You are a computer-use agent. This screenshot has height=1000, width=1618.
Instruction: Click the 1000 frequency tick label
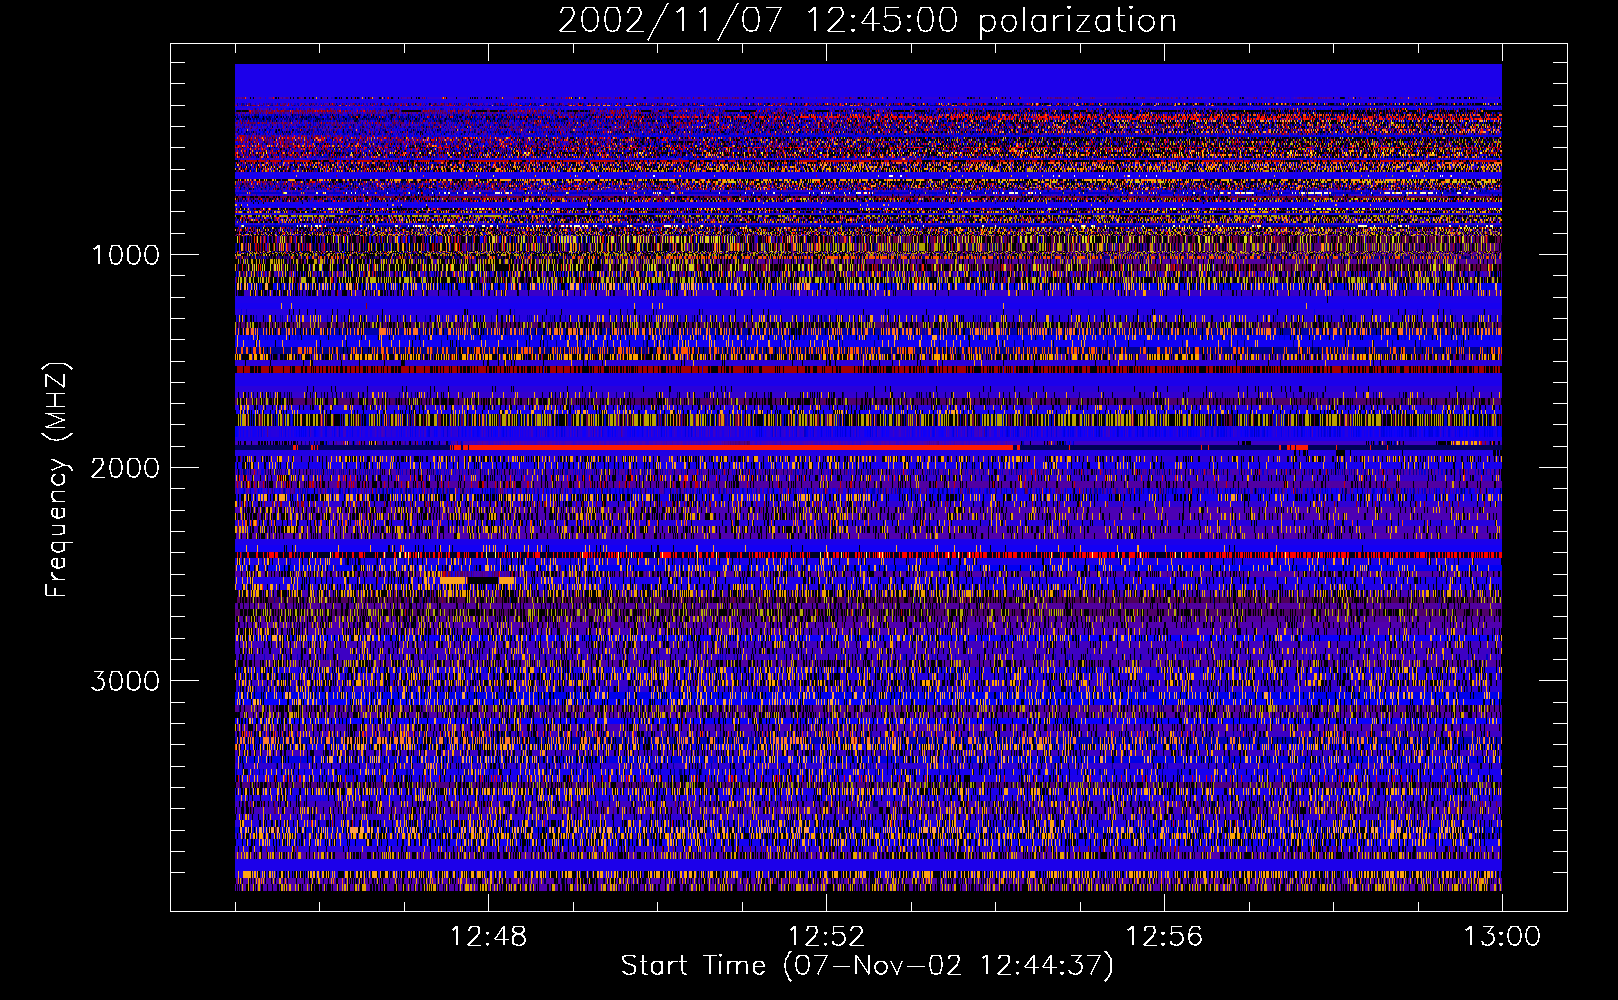[125, 255]
